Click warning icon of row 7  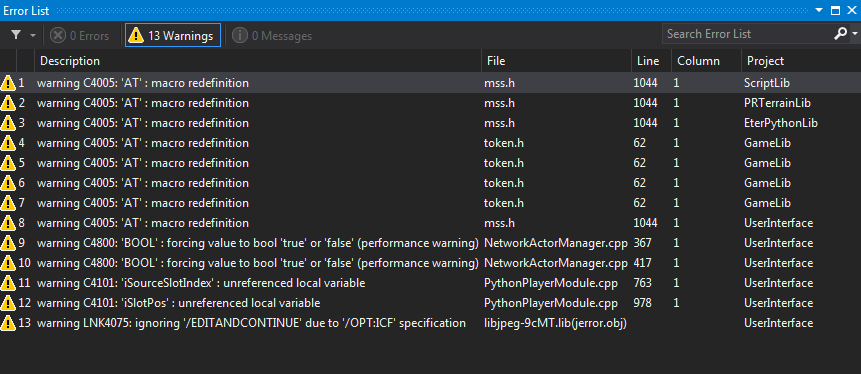8,203
